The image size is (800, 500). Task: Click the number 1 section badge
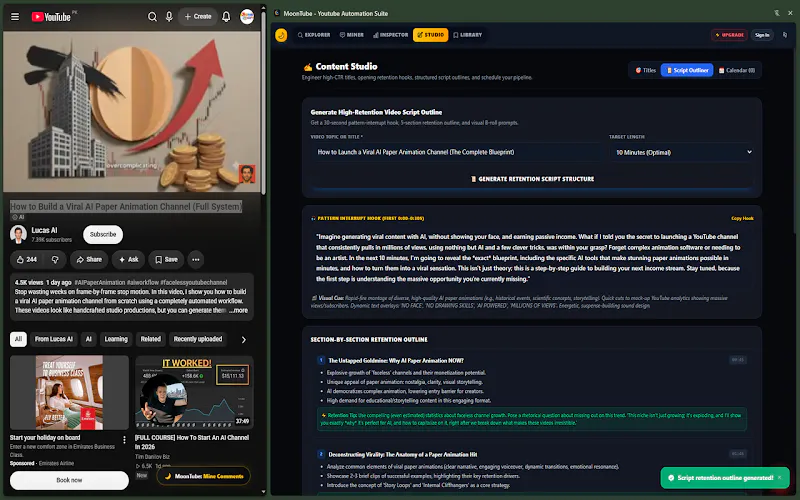tap(321, 360)
